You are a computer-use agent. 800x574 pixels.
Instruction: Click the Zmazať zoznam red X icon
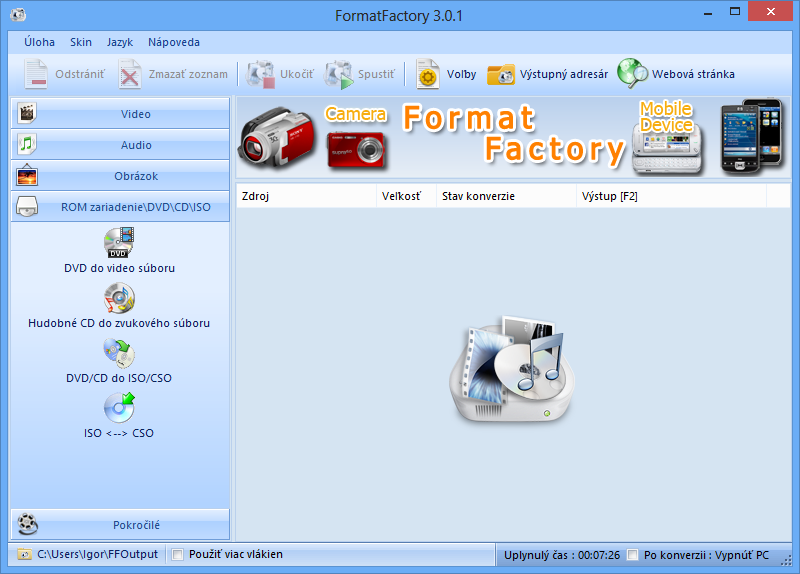pos(130,74)
